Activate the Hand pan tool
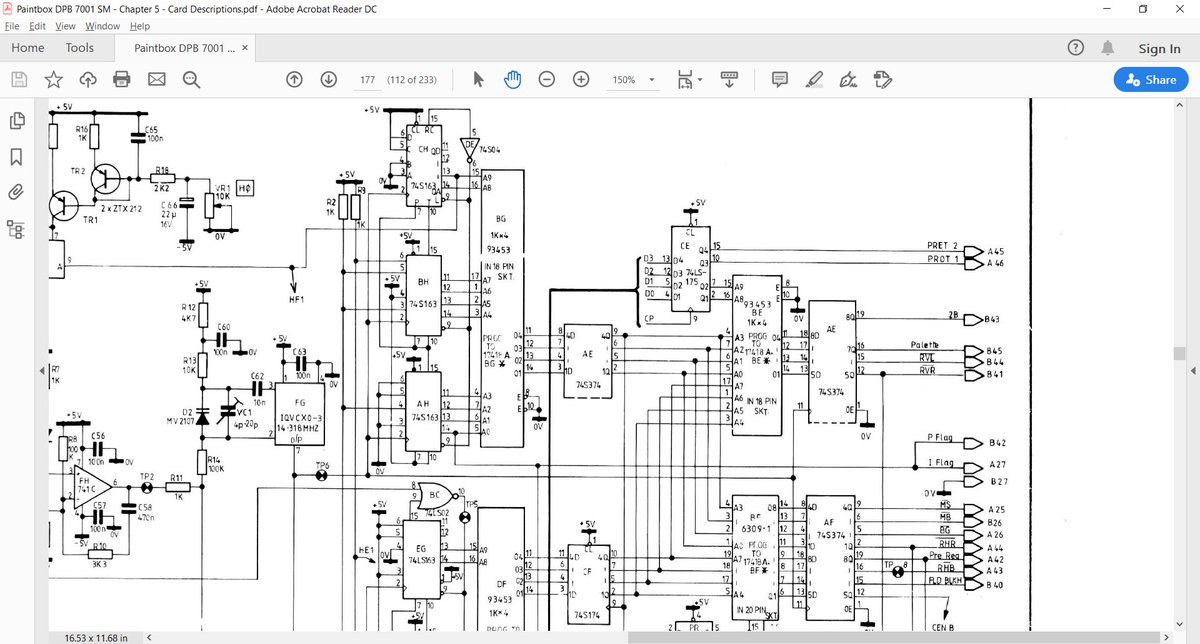The height and width of the screenshot is (644, 1200). (512, 79)
